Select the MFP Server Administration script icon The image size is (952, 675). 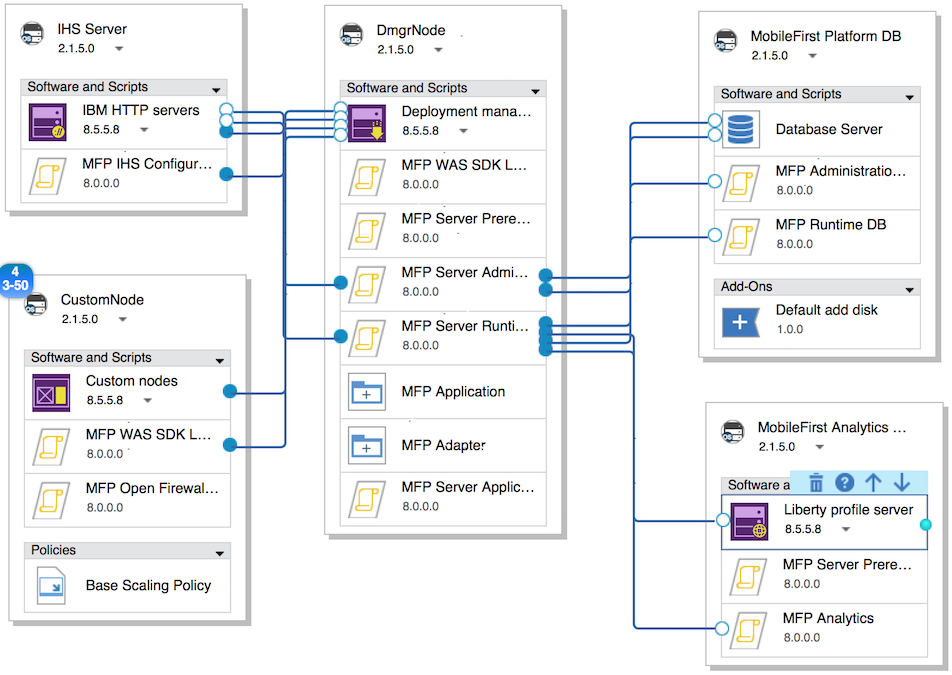pos(367,285)
